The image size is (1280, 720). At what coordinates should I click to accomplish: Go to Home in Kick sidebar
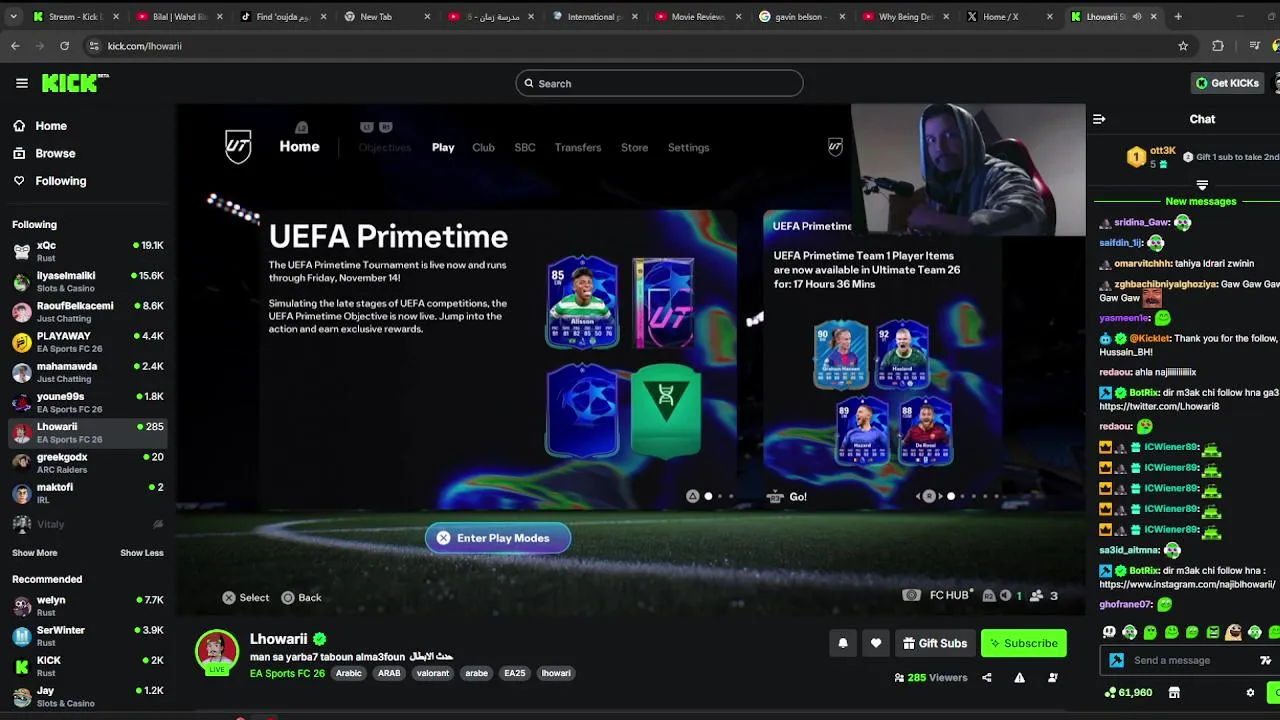pos(40,126)
